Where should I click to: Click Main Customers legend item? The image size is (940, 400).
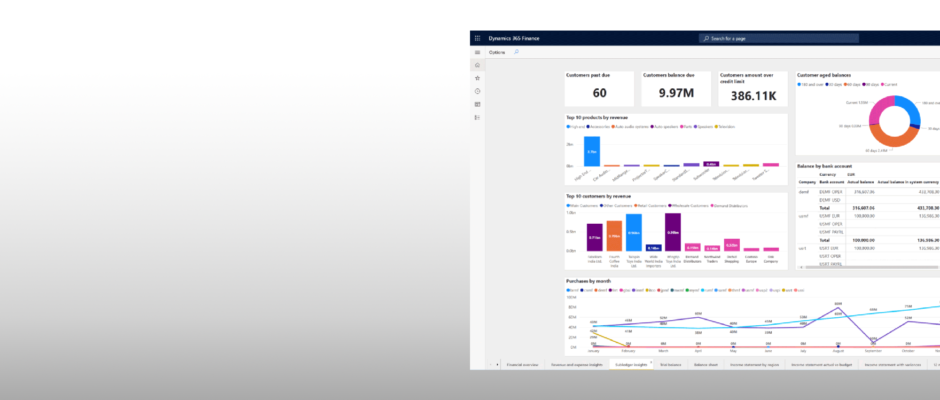pos(582,206)
